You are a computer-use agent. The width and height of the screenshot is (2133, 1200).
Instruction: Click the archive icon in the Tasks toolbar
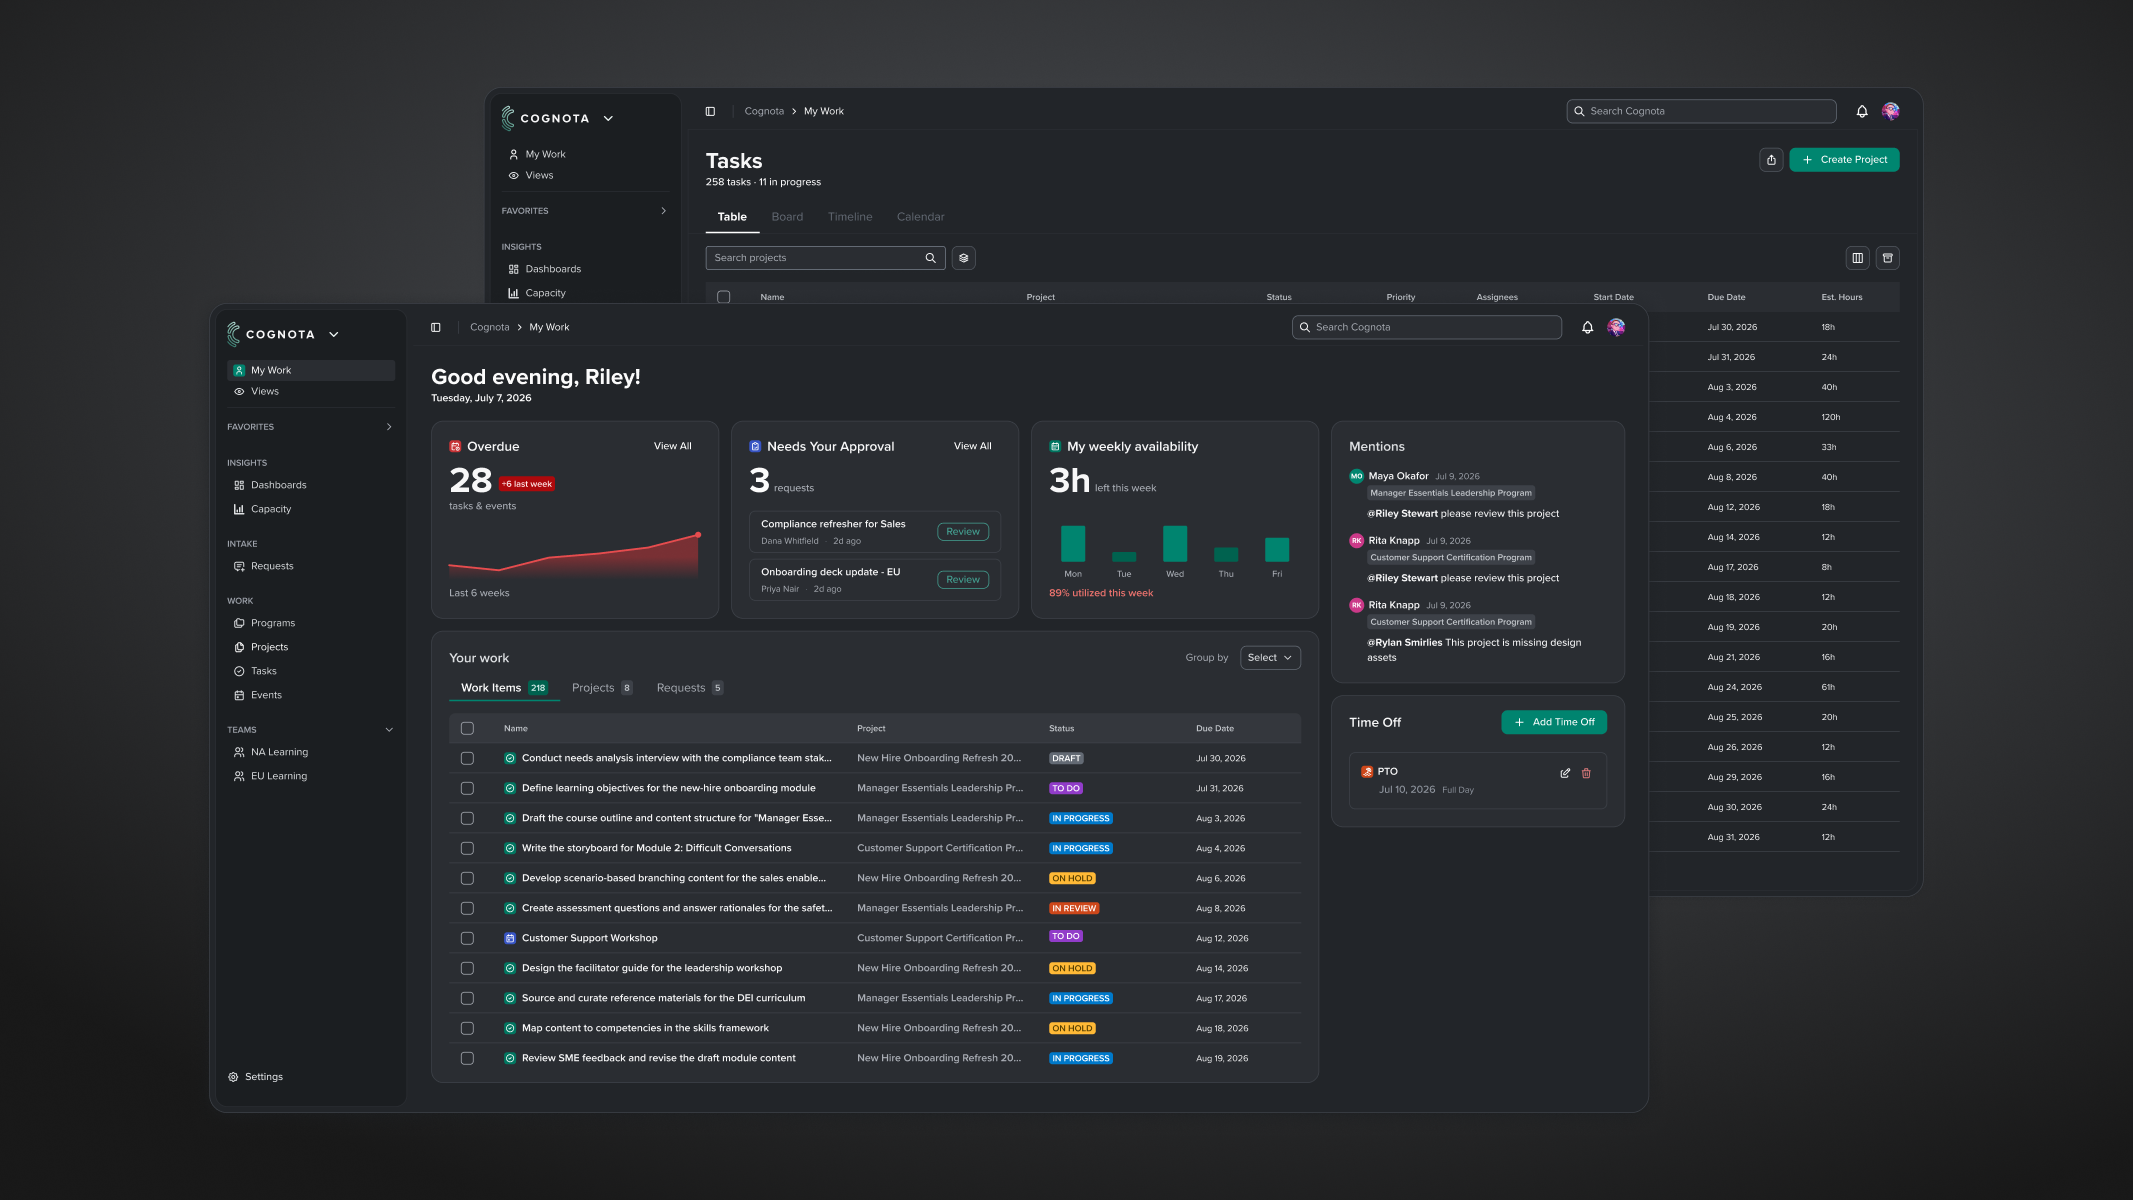click(x=1887, y=258)
